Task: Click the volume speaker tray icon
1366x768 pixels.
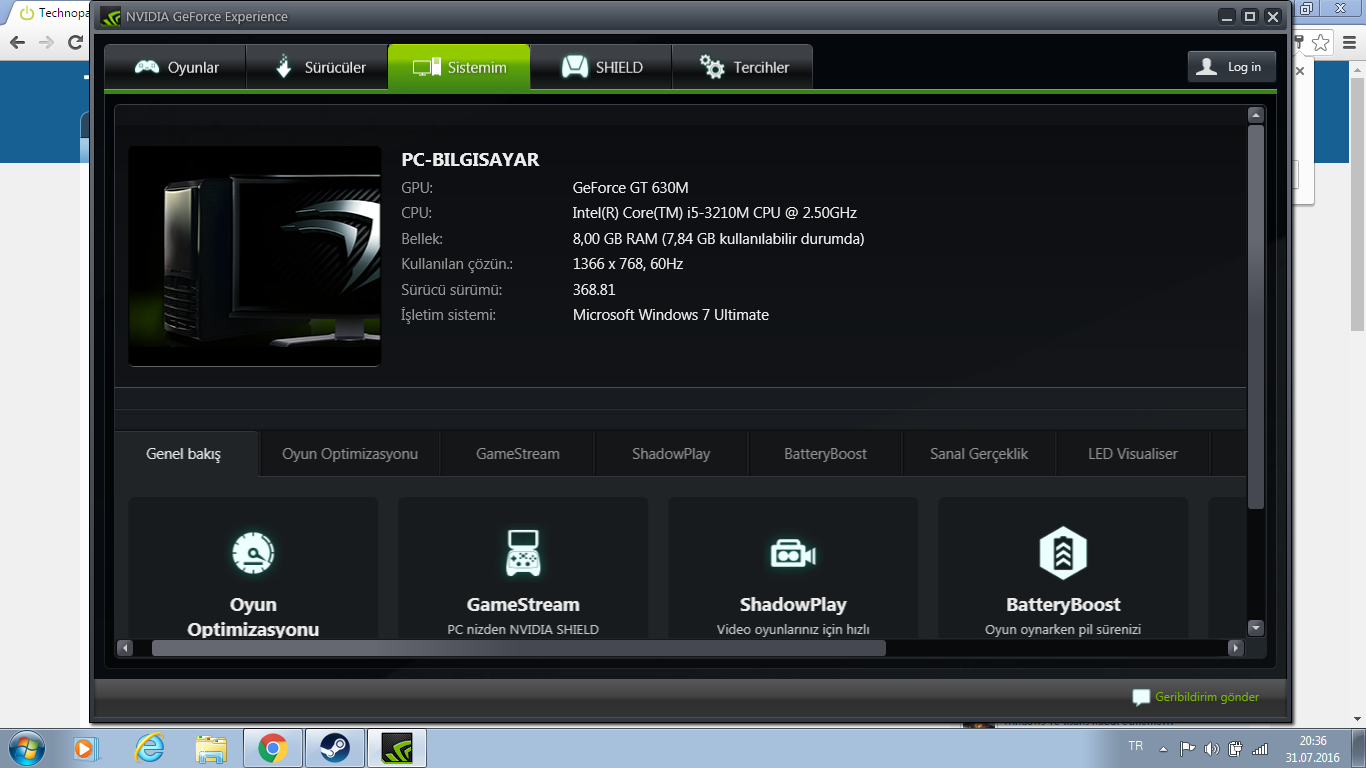Action: tap(1212, 748)
